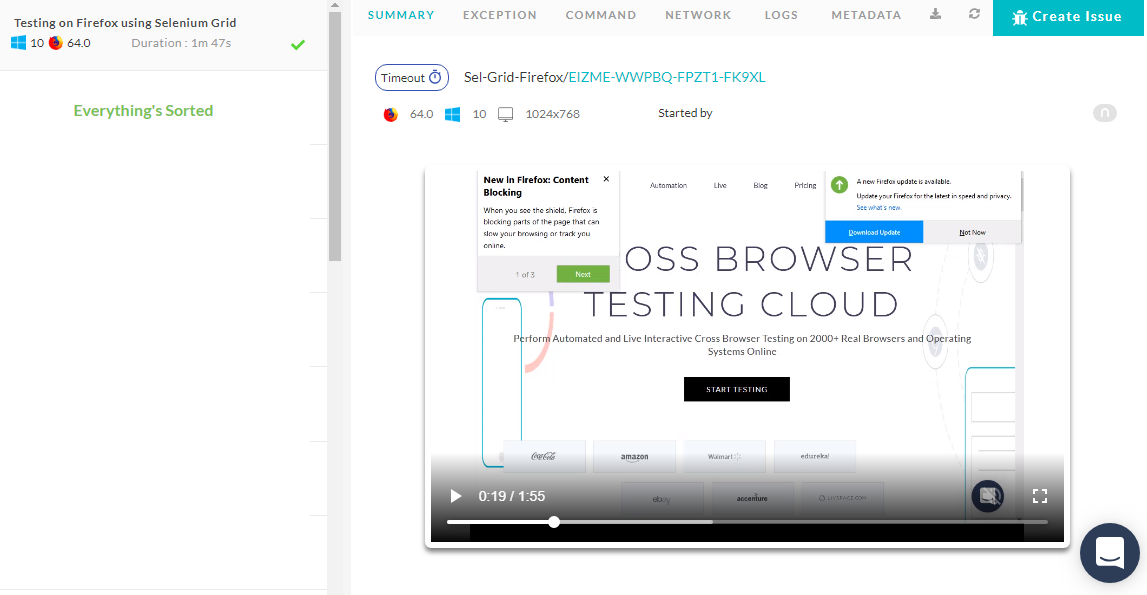Image resolution: width=1147 pixels, height=595 pixels.
Task: Click the Create Issue button
Action: click(x=1068, y=18)
